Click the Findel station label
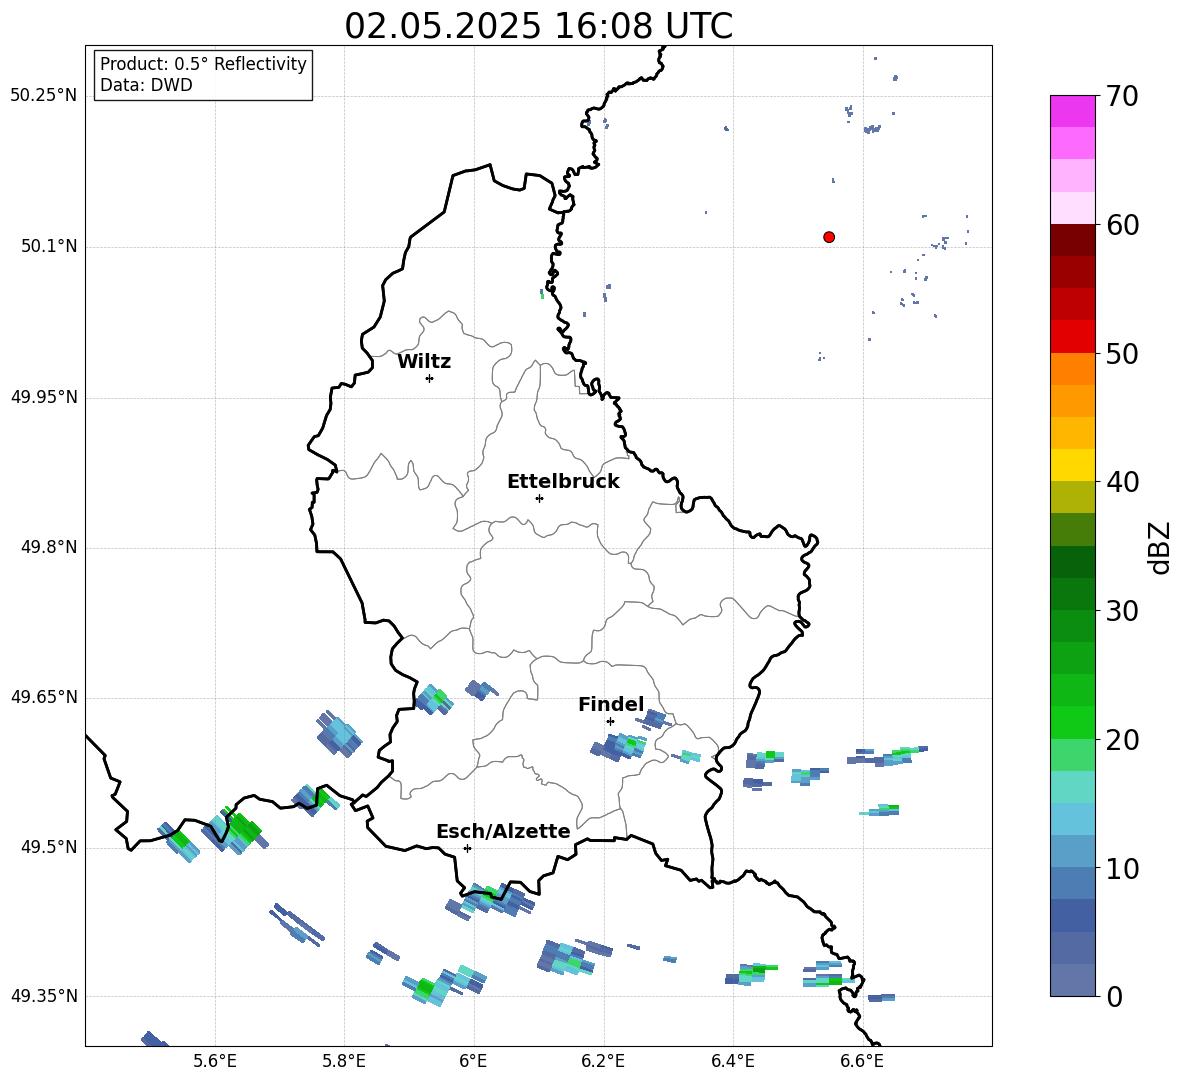The image size is (1184, 1081). [x=611, y=704]
